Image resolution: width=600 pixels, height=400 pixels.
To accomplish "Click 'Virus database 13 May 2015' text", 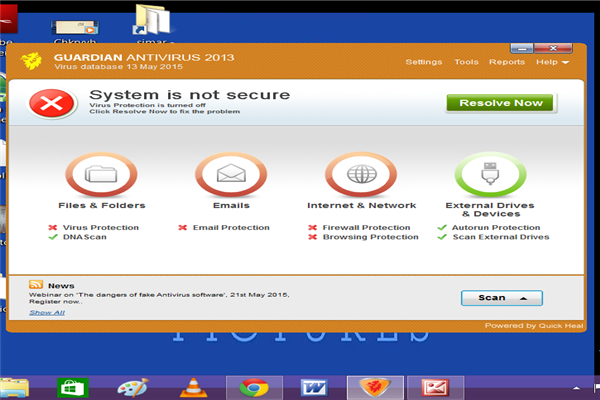I will (x=118, y=67).
